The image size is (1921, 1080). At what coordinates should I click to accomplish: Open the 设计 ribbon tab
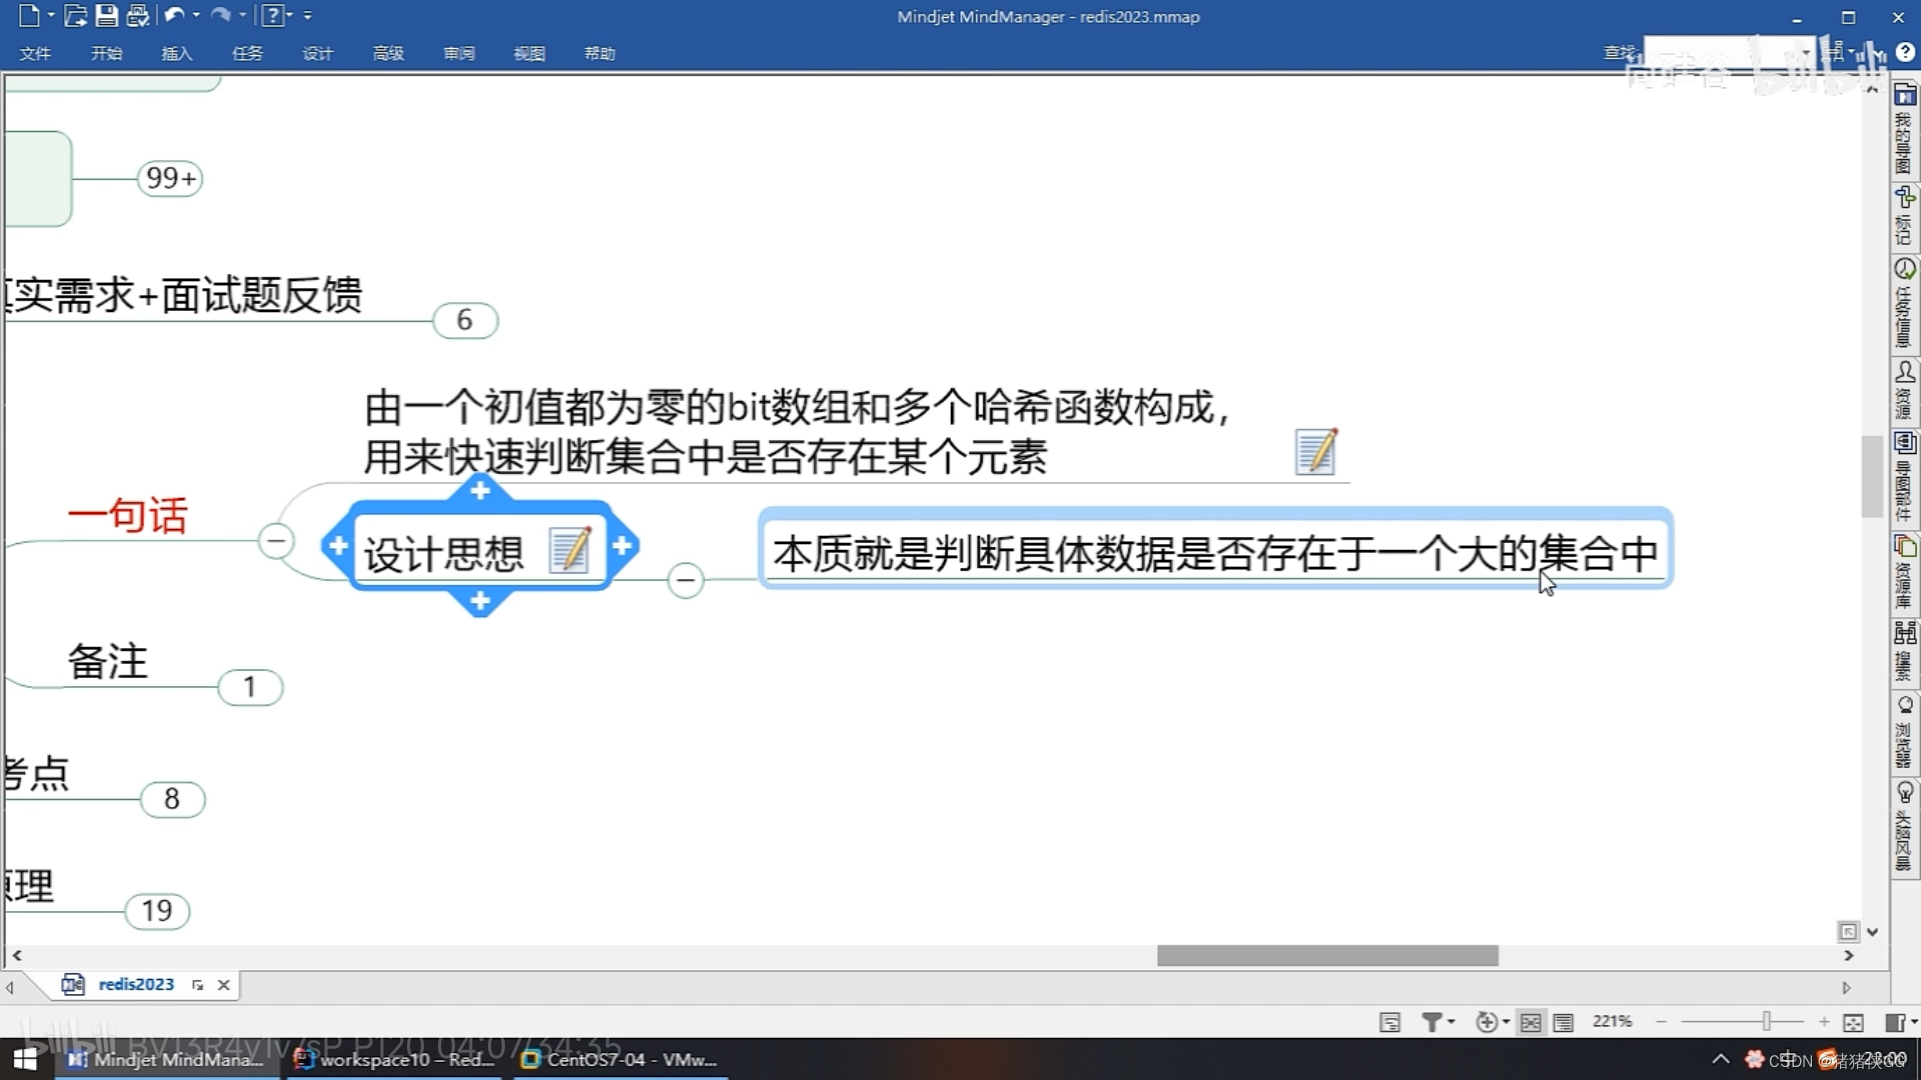317,53
